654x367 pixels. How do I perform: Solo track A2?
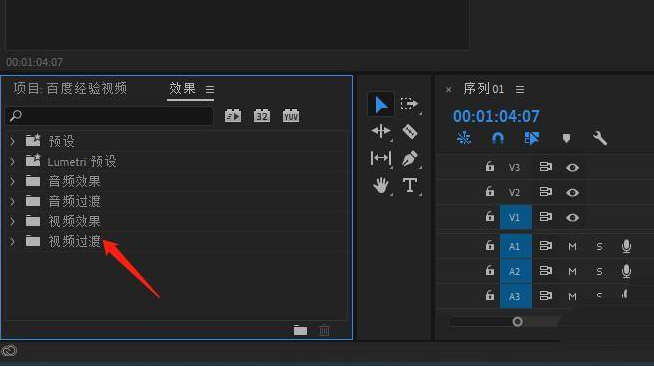coord(599,271)
